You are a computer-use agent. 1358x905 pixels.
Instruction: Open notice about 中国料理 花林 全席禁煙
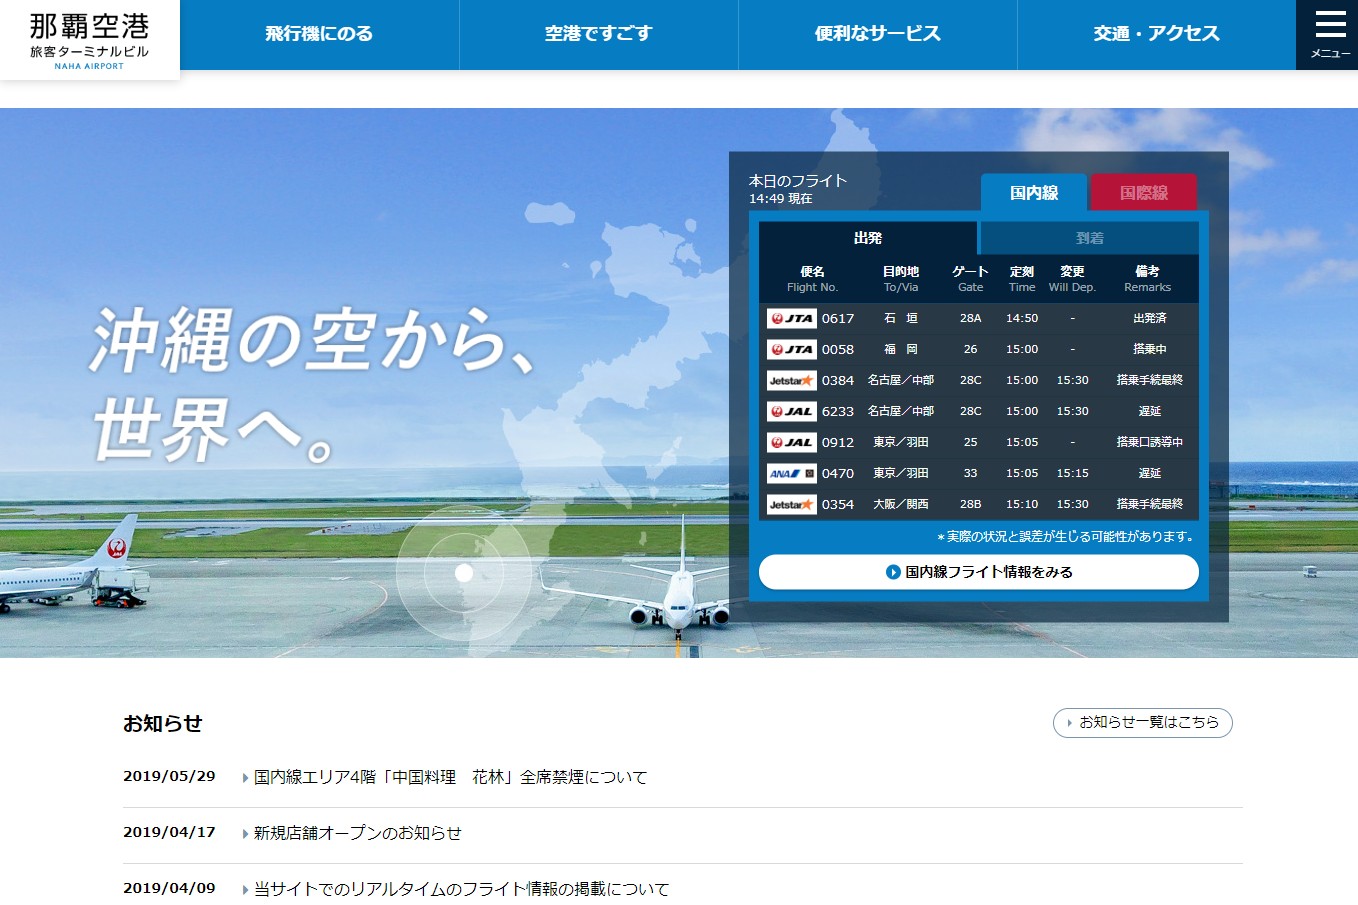click(x=450, y=777)
